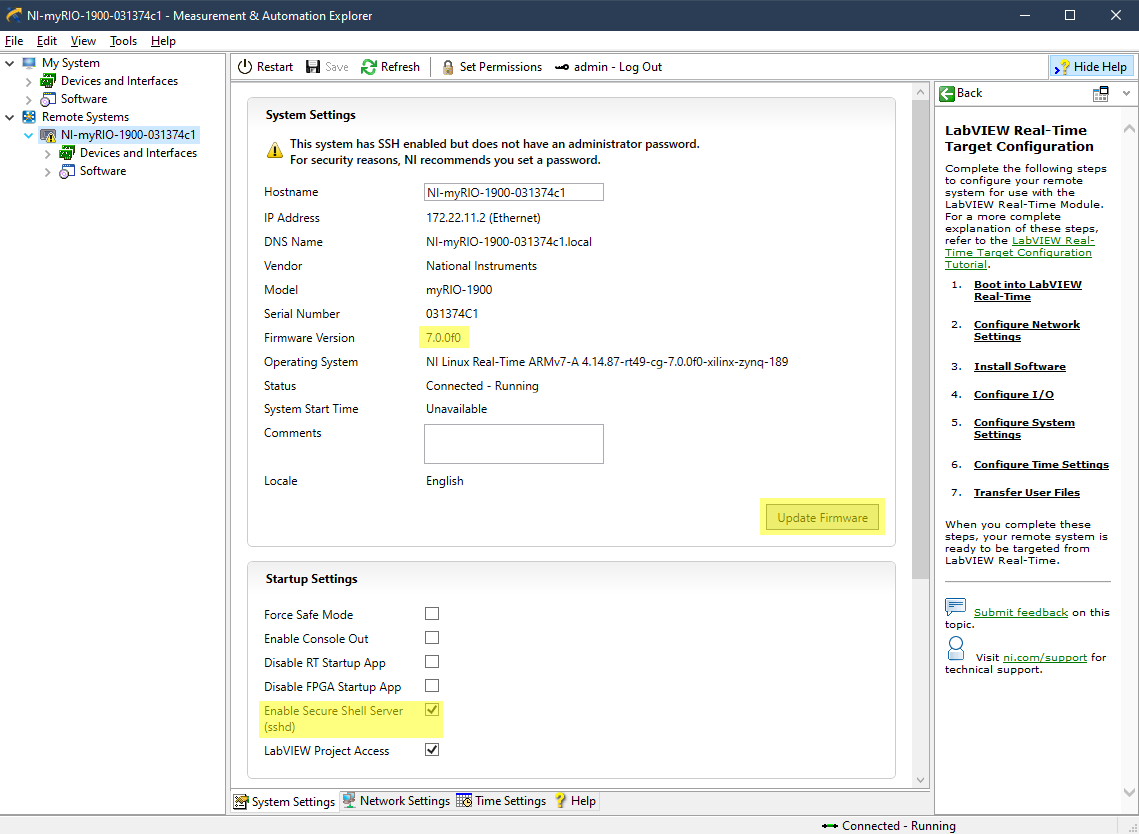The height and width of the screenshot is (834, 1139).
Task: Click the help pane layout options icon
Action: tap(1101, 93)
